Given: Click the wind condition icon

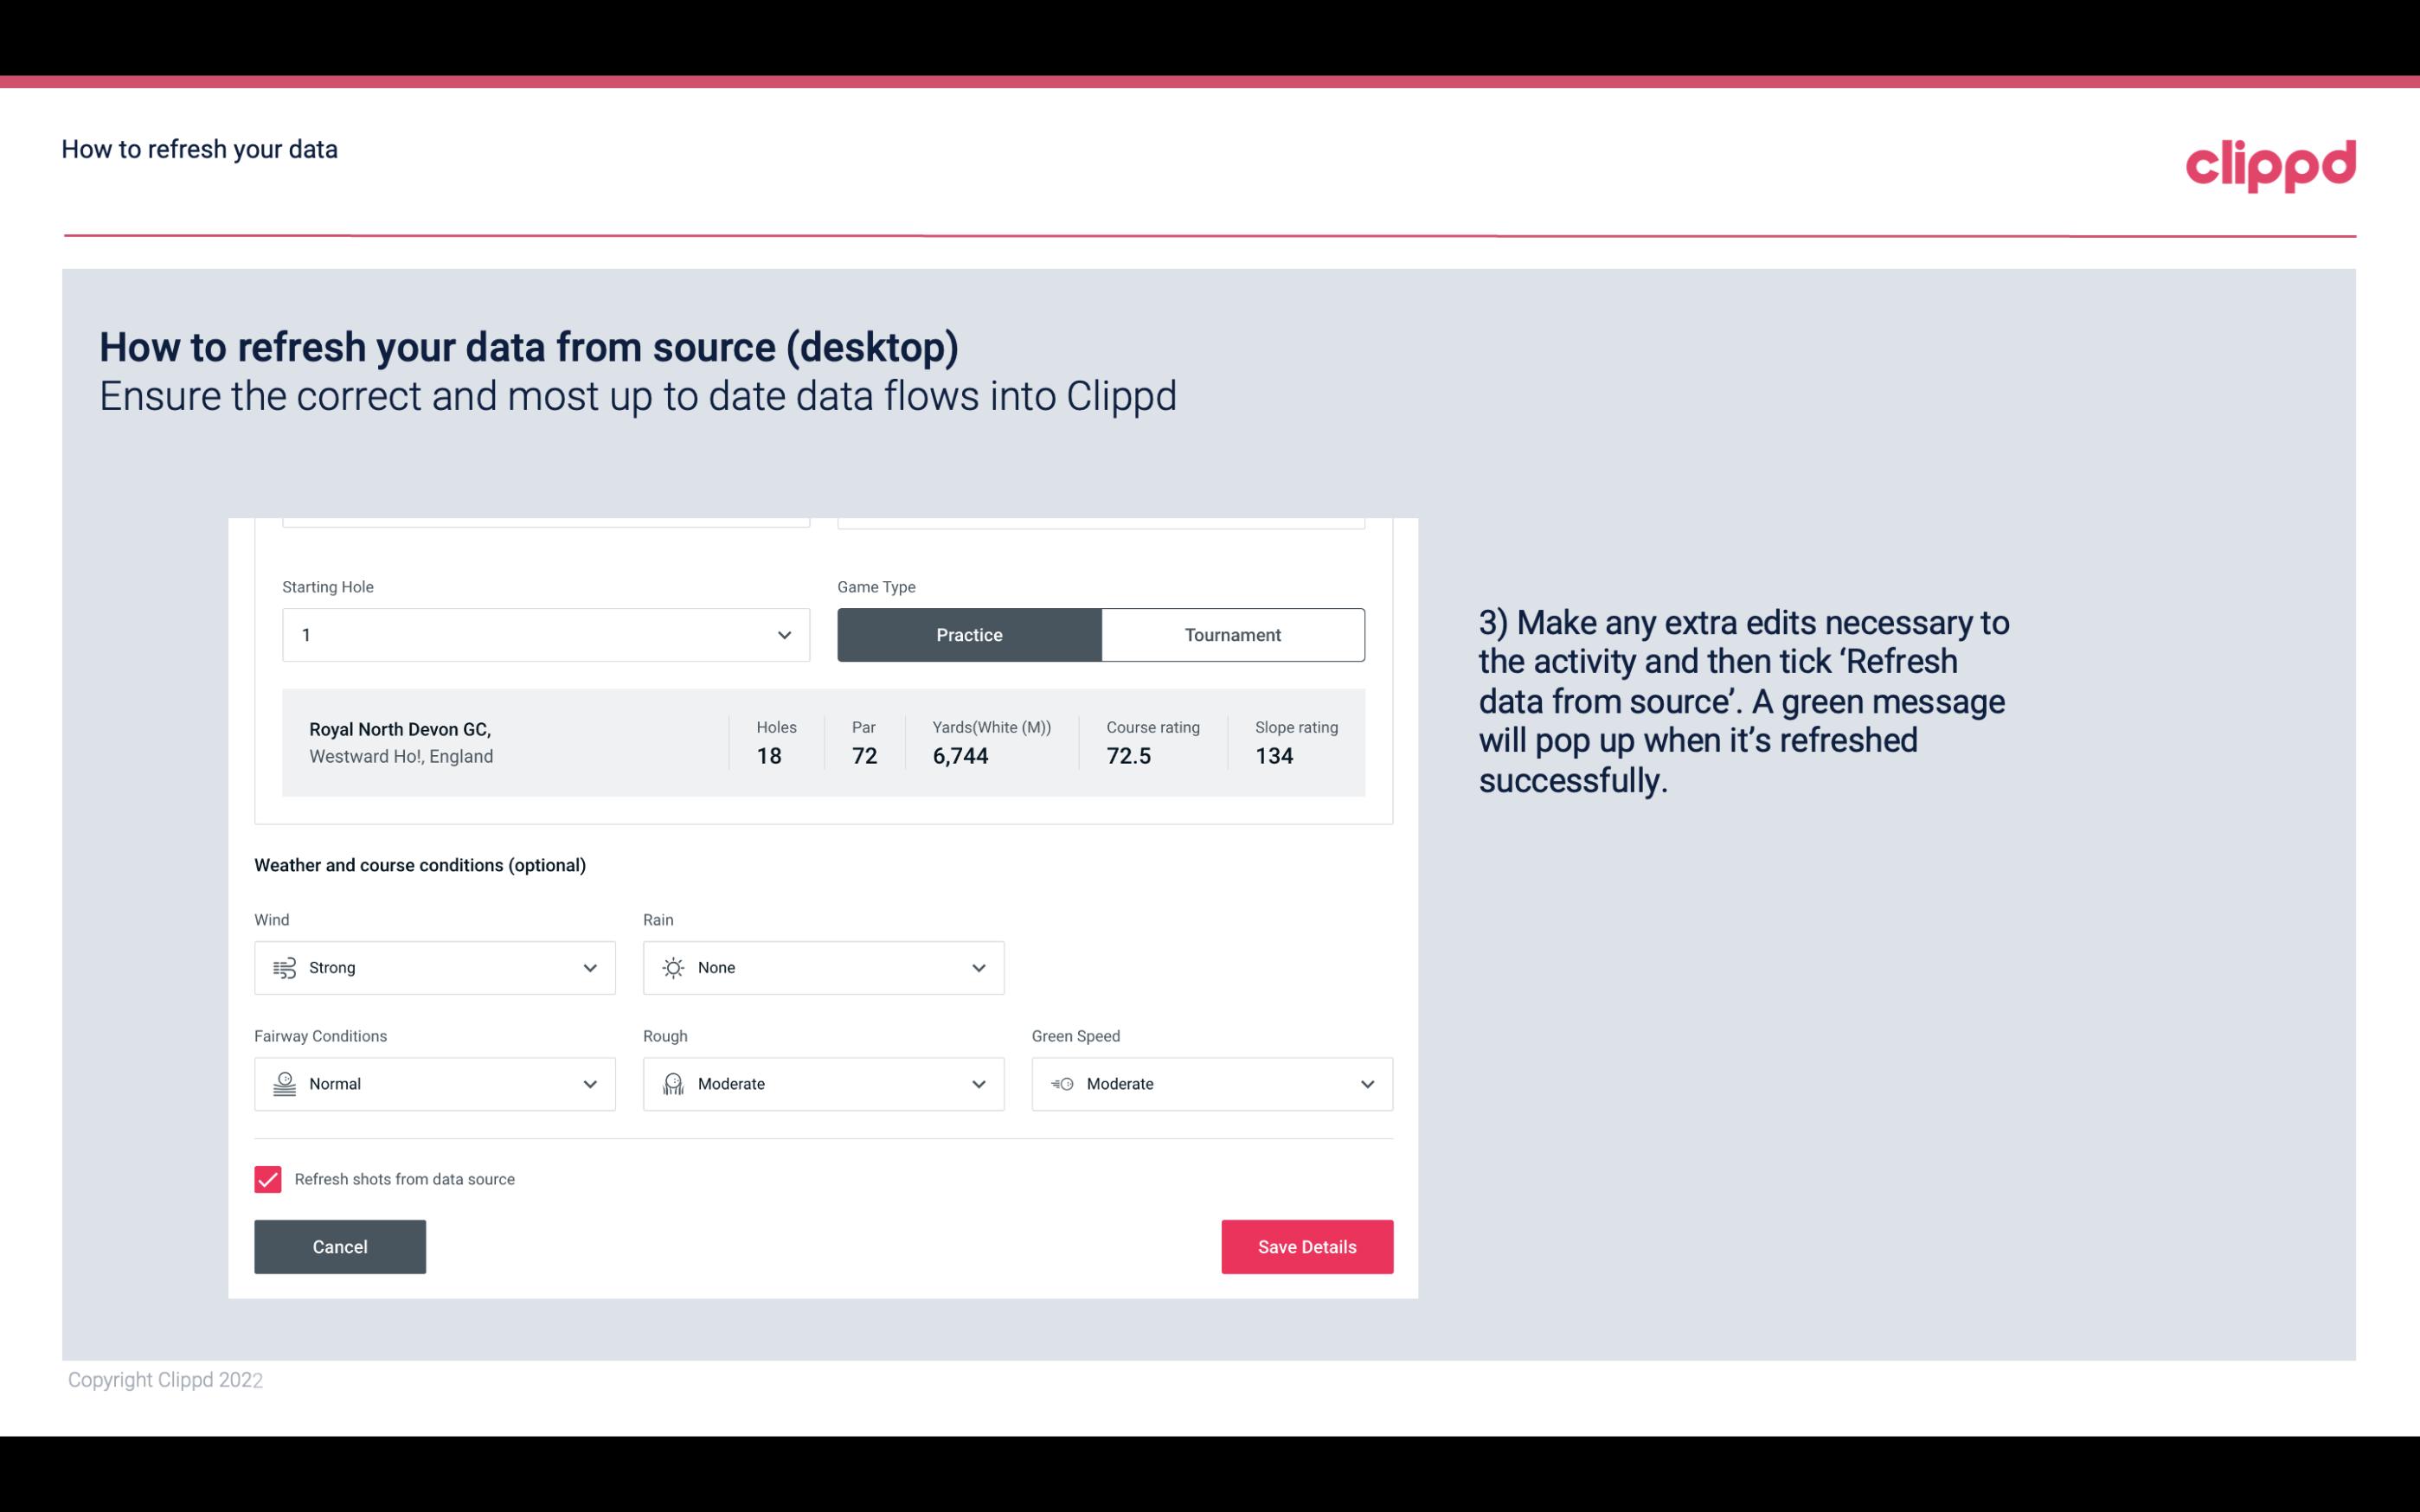Looking at the screenshot, I should (284, 967).
